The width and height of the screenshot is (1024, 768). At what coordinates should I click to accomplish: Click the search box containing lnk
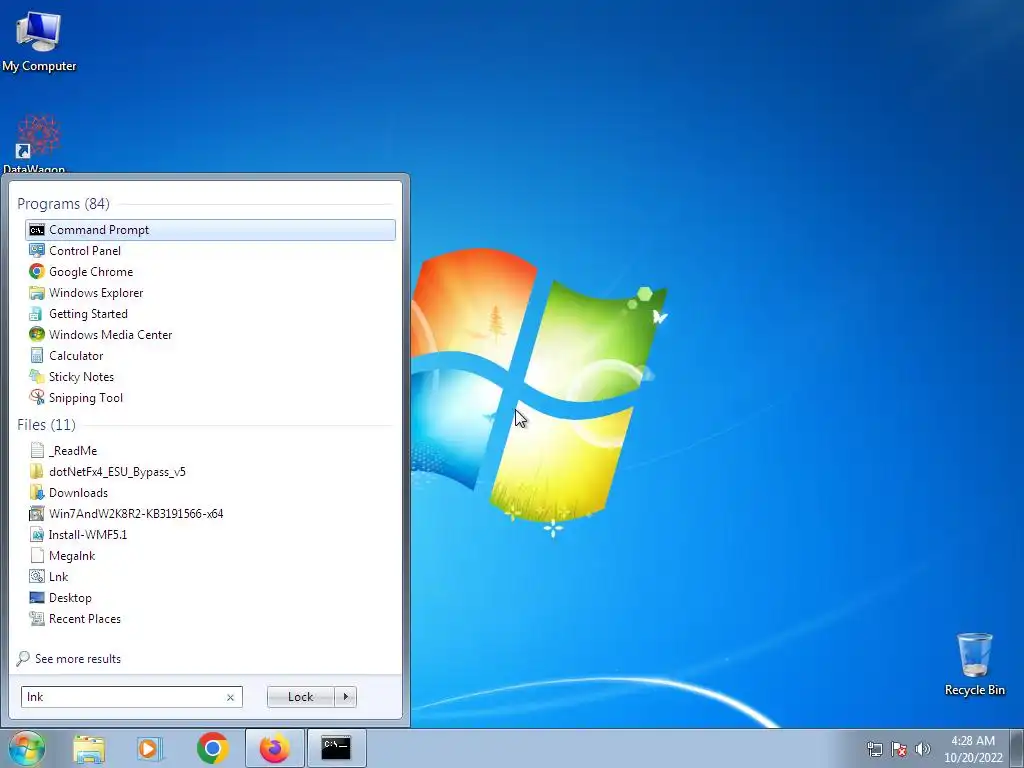pyautogui.click(x=132, y=697)
